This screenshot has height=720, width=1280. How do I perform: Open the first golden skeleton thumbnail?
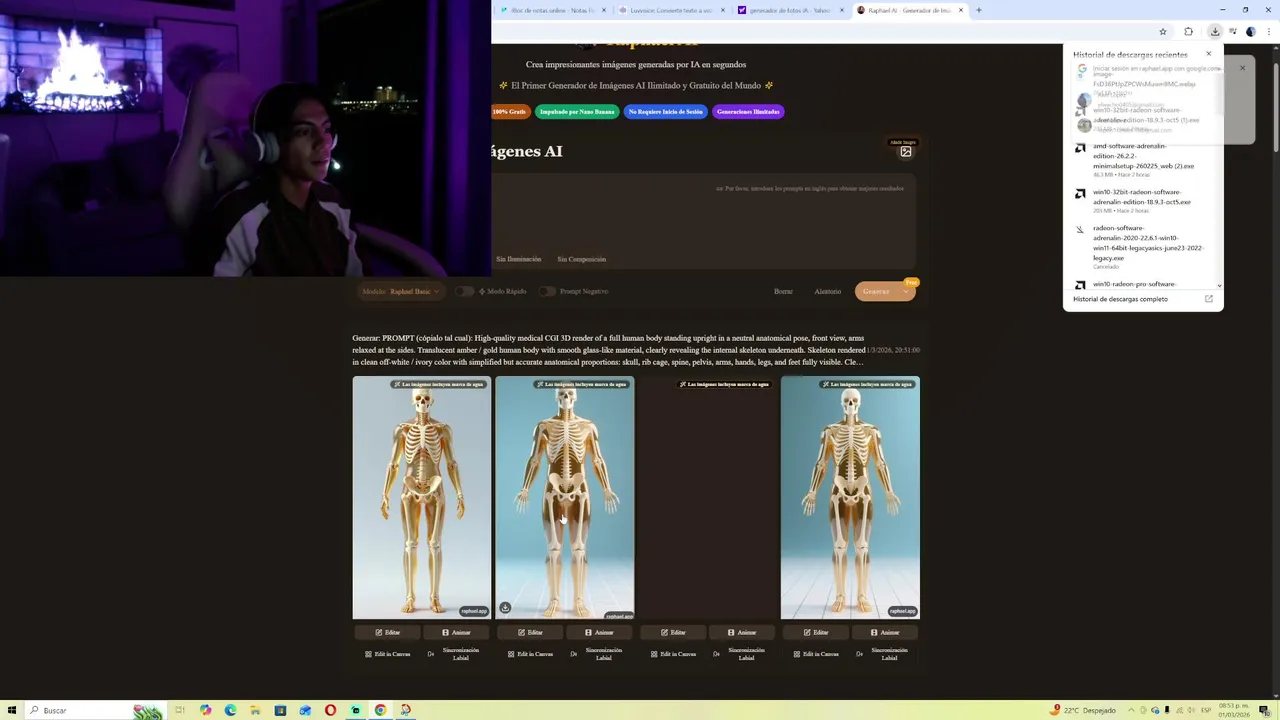coord(421,498)
